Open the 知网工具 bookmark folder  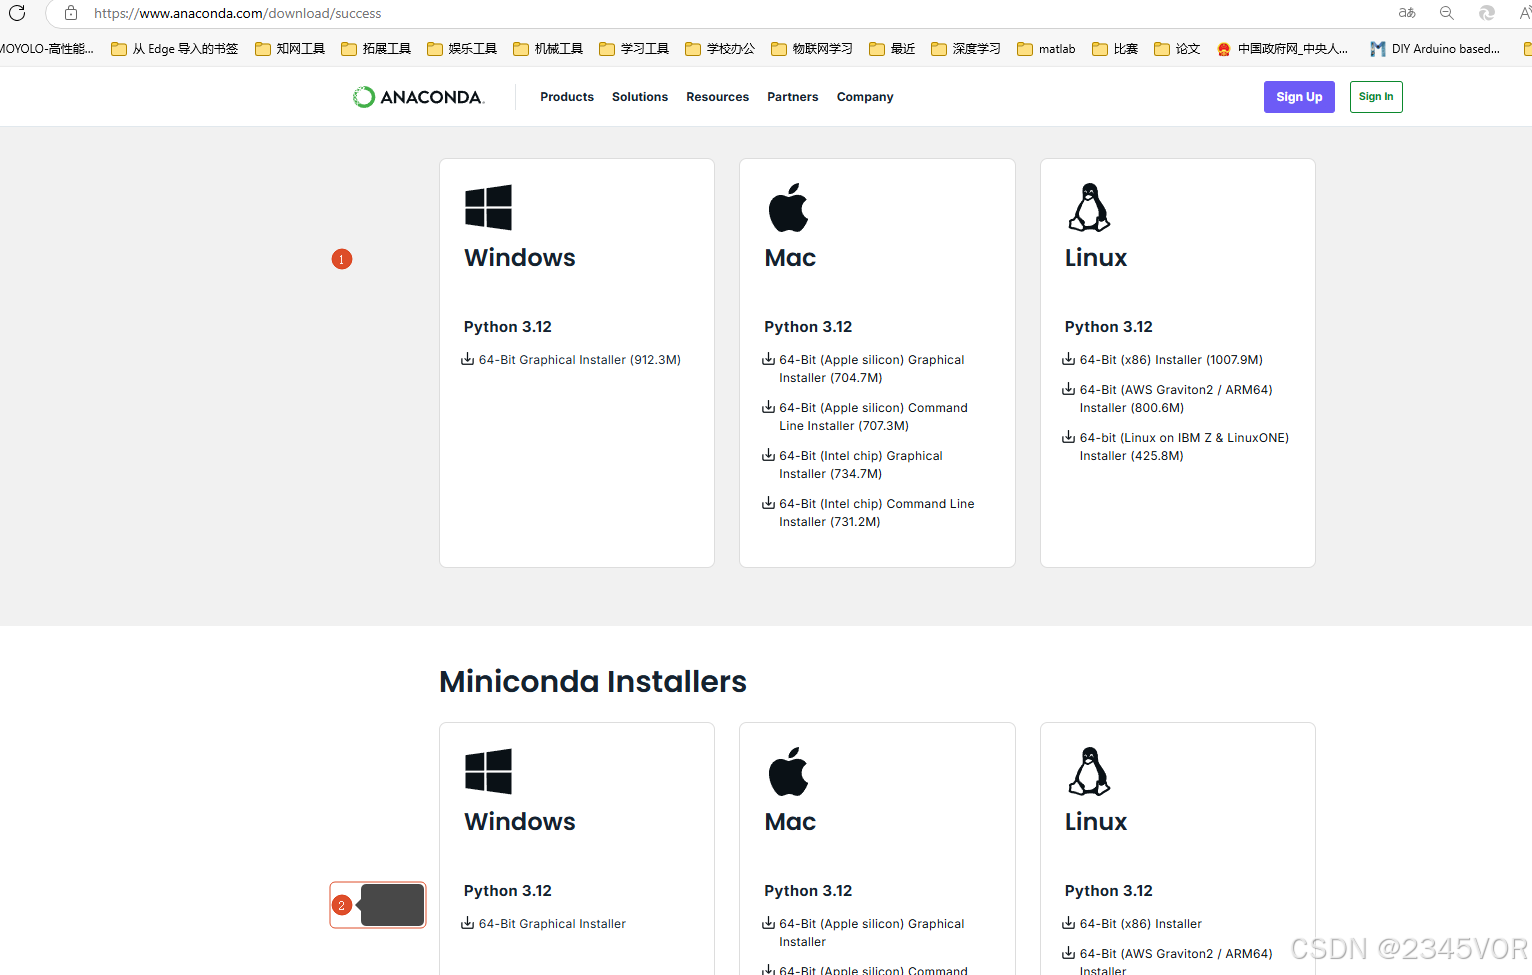[x=290, y=48]
